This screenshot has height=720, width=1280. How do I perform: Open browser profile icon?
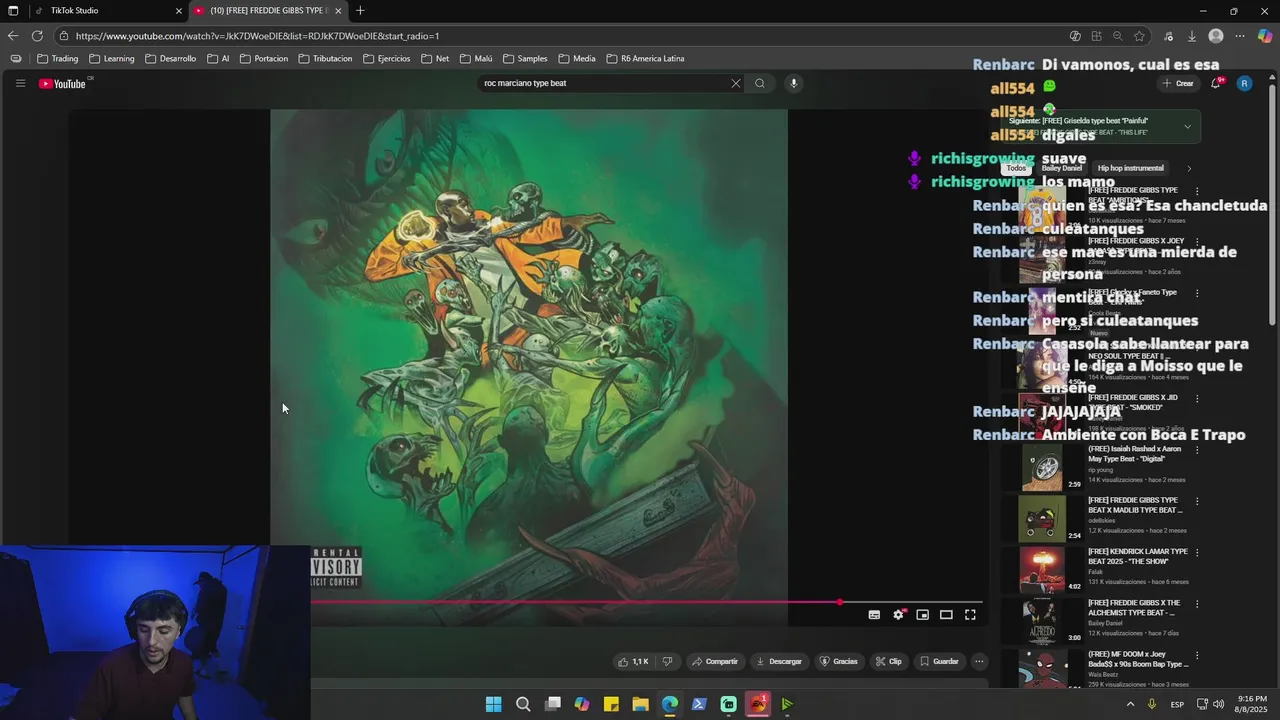click(1216, 36)
